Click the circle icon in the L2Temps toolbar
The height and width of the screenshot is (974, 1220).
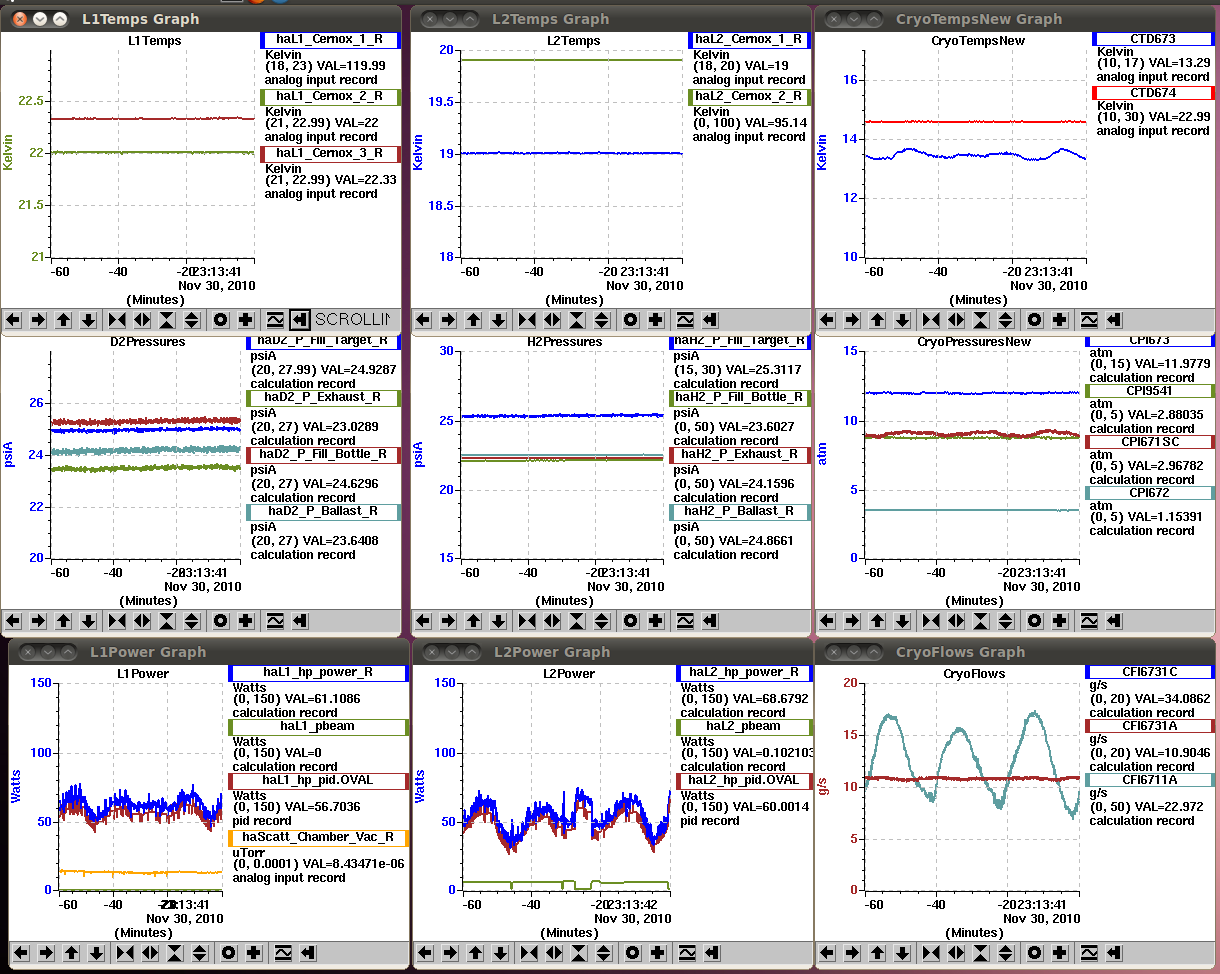pos(631,320)
